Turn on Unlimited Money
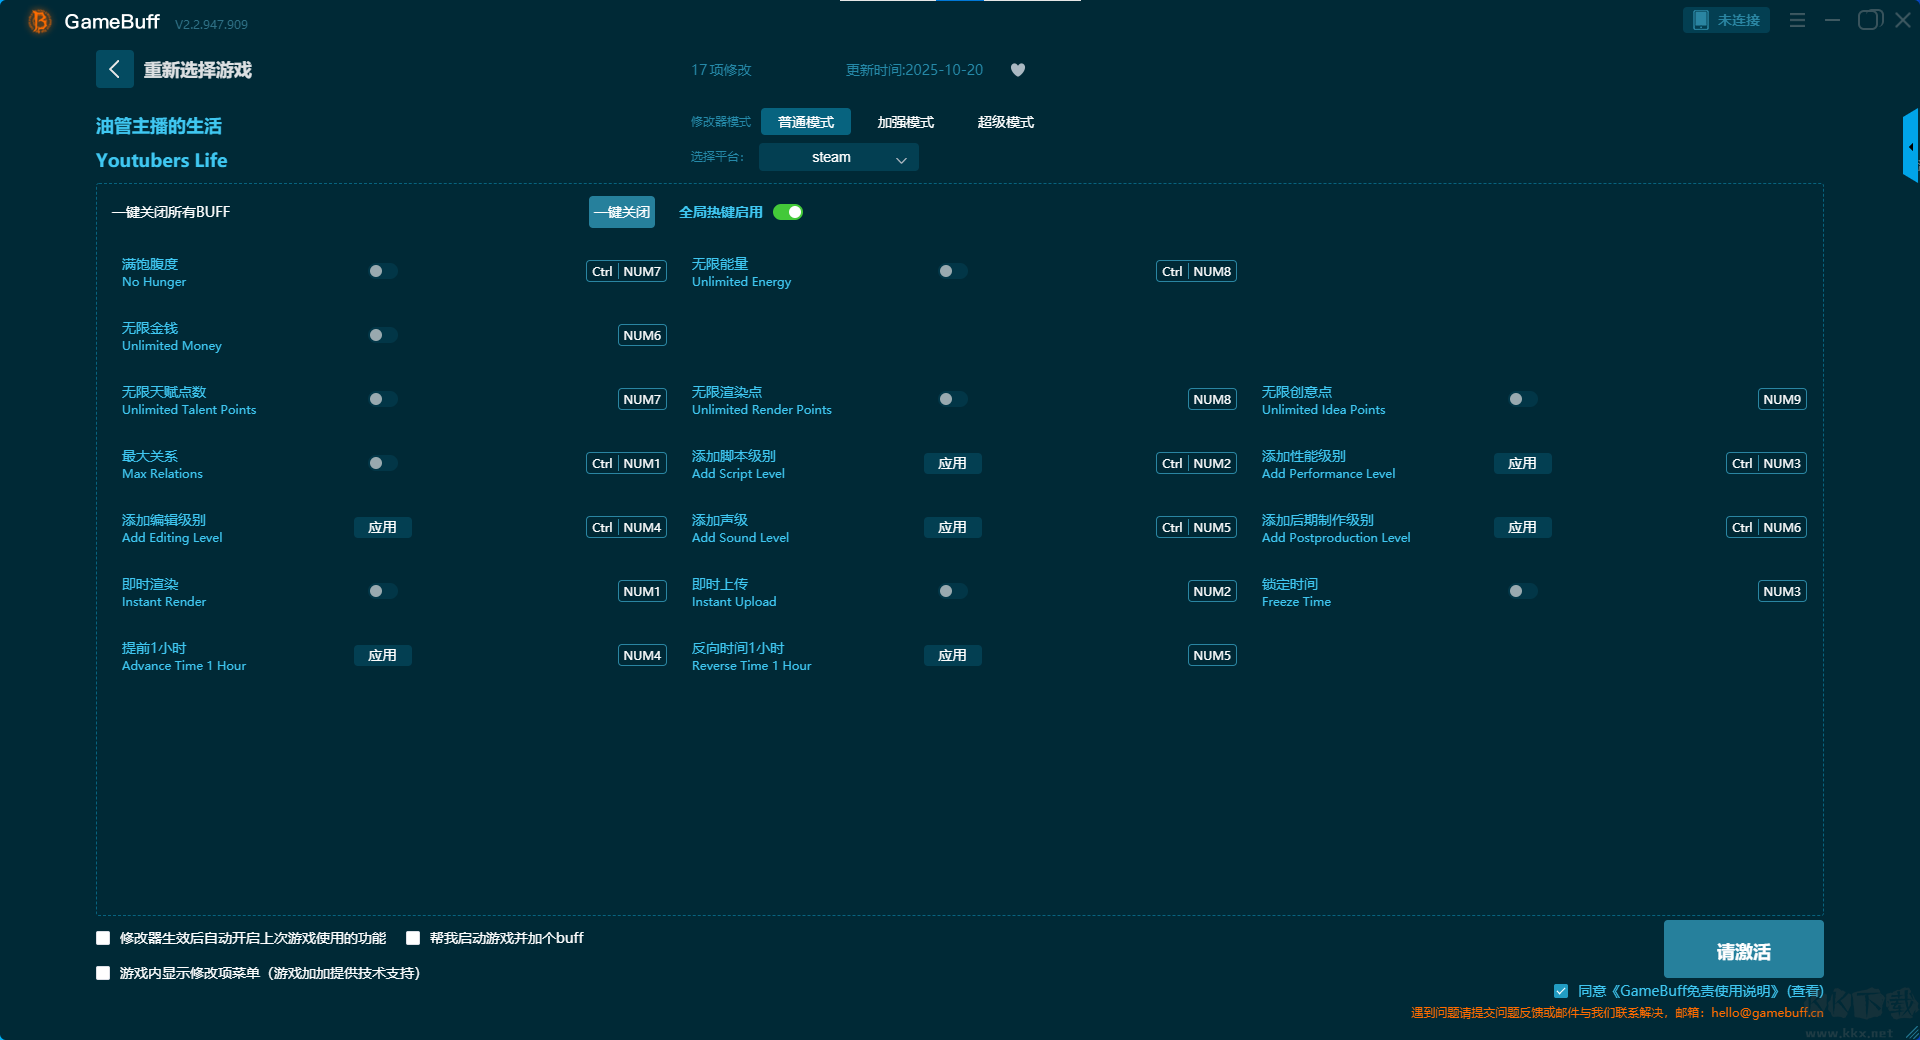The width and height of the screenshot is (1920, 1040). pos(382,335)
